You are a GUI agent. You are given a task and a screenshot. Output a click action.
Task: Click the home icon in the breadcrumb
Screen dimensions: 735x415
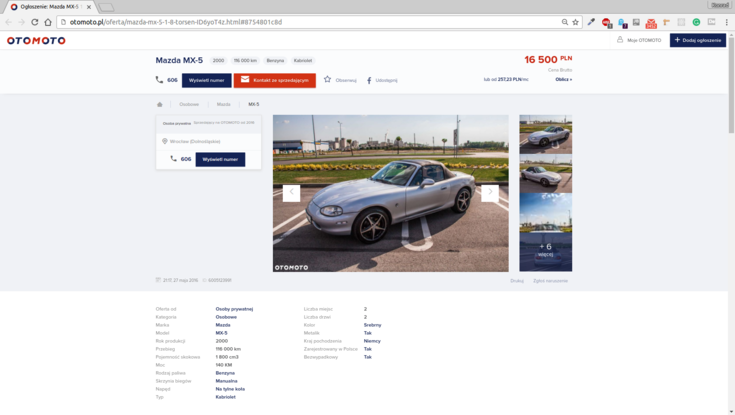[159, 104]
